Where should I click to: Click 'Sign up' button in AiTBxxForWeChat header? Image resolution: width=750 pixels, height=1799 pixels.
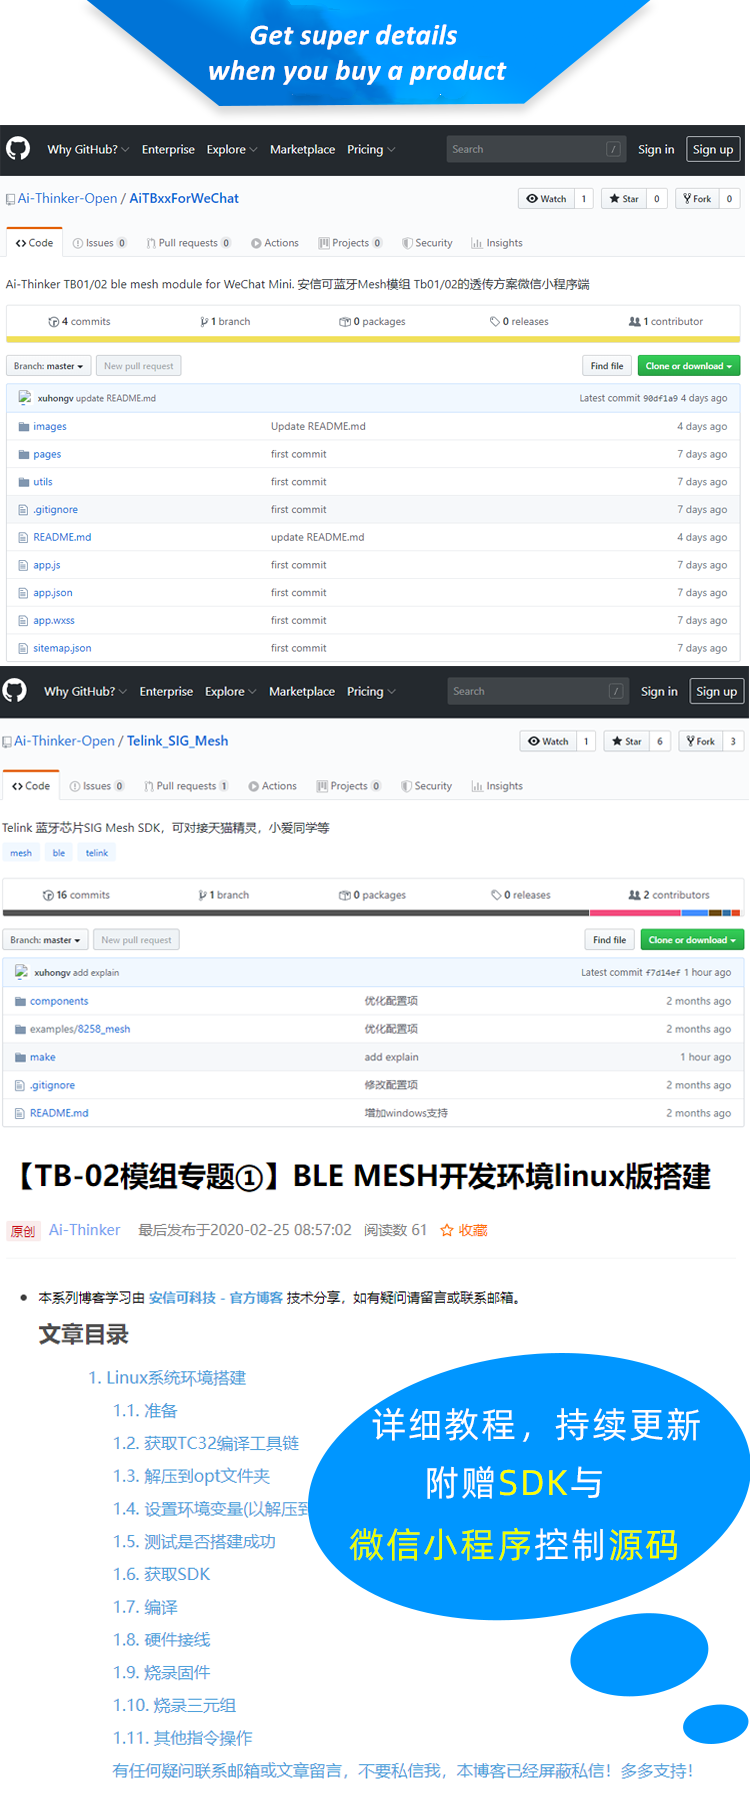tap(713, 149)
